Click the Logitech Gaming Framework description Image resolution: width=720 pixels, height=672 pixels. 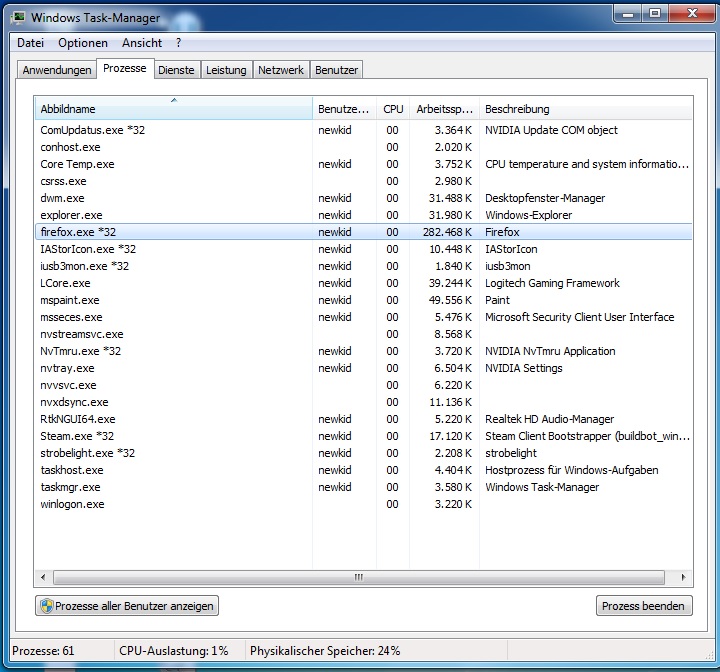[x=552, y=283]
